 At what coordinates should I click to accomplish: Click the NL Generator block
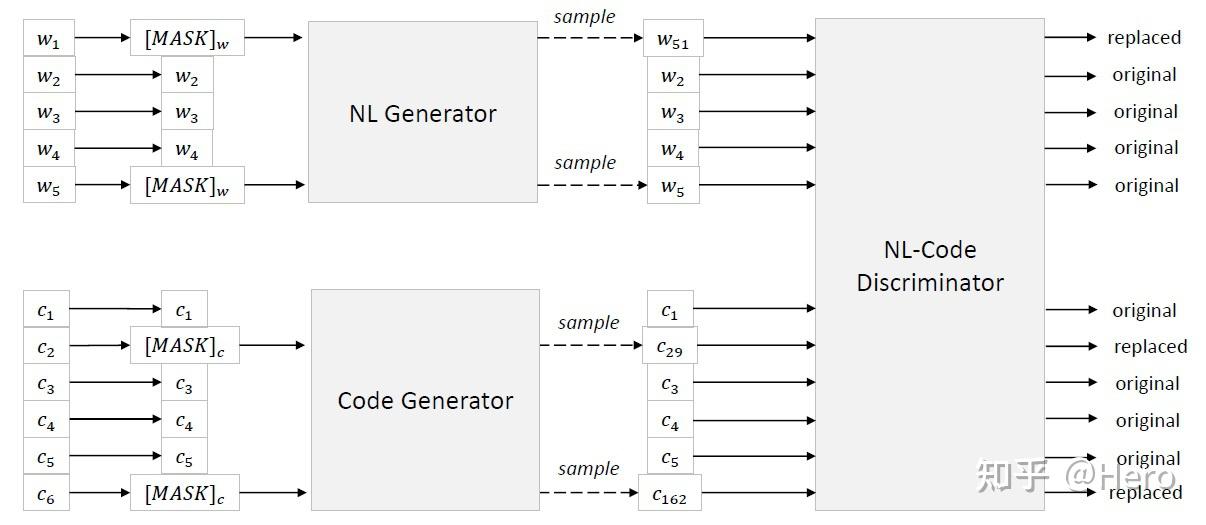(422, 112)
